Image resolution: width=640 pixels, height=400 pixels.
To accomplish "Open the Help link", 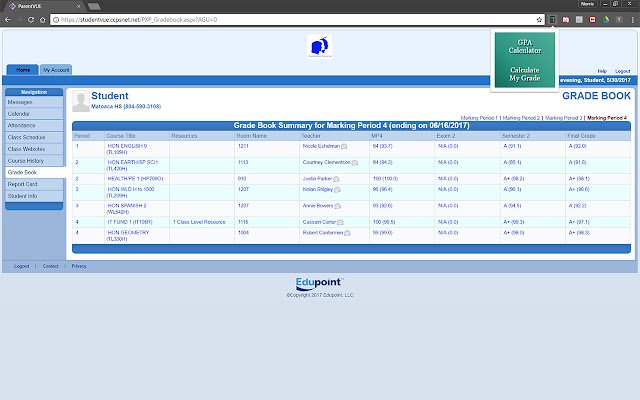I will point(602,71).
